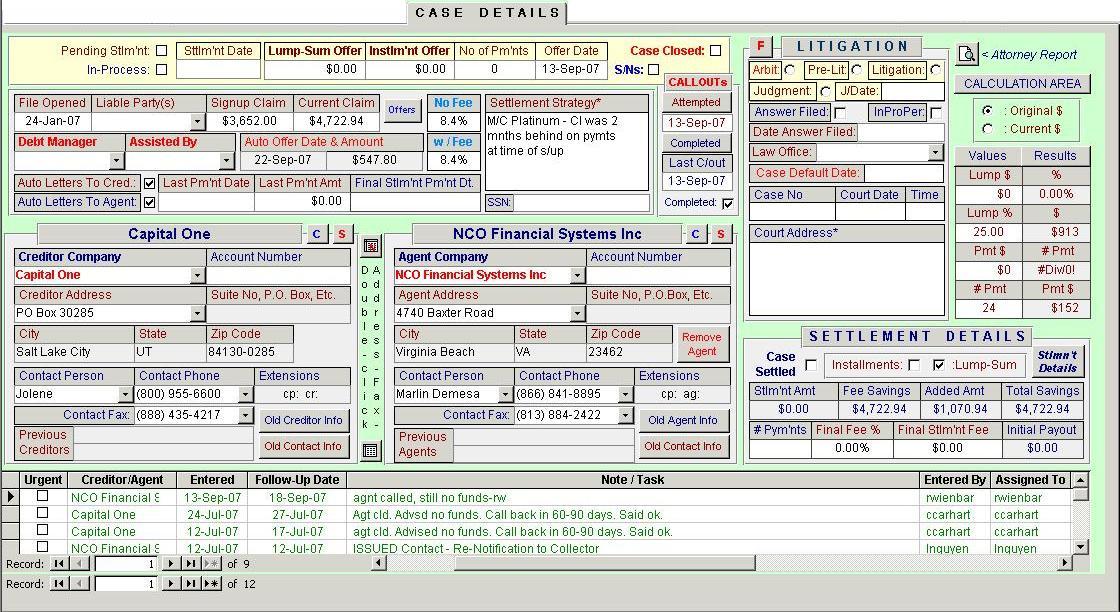Image resolution: width=1120 pixels, height=612 pixels.
Task: Click the Attempted callout button
Action: (696, 102)
